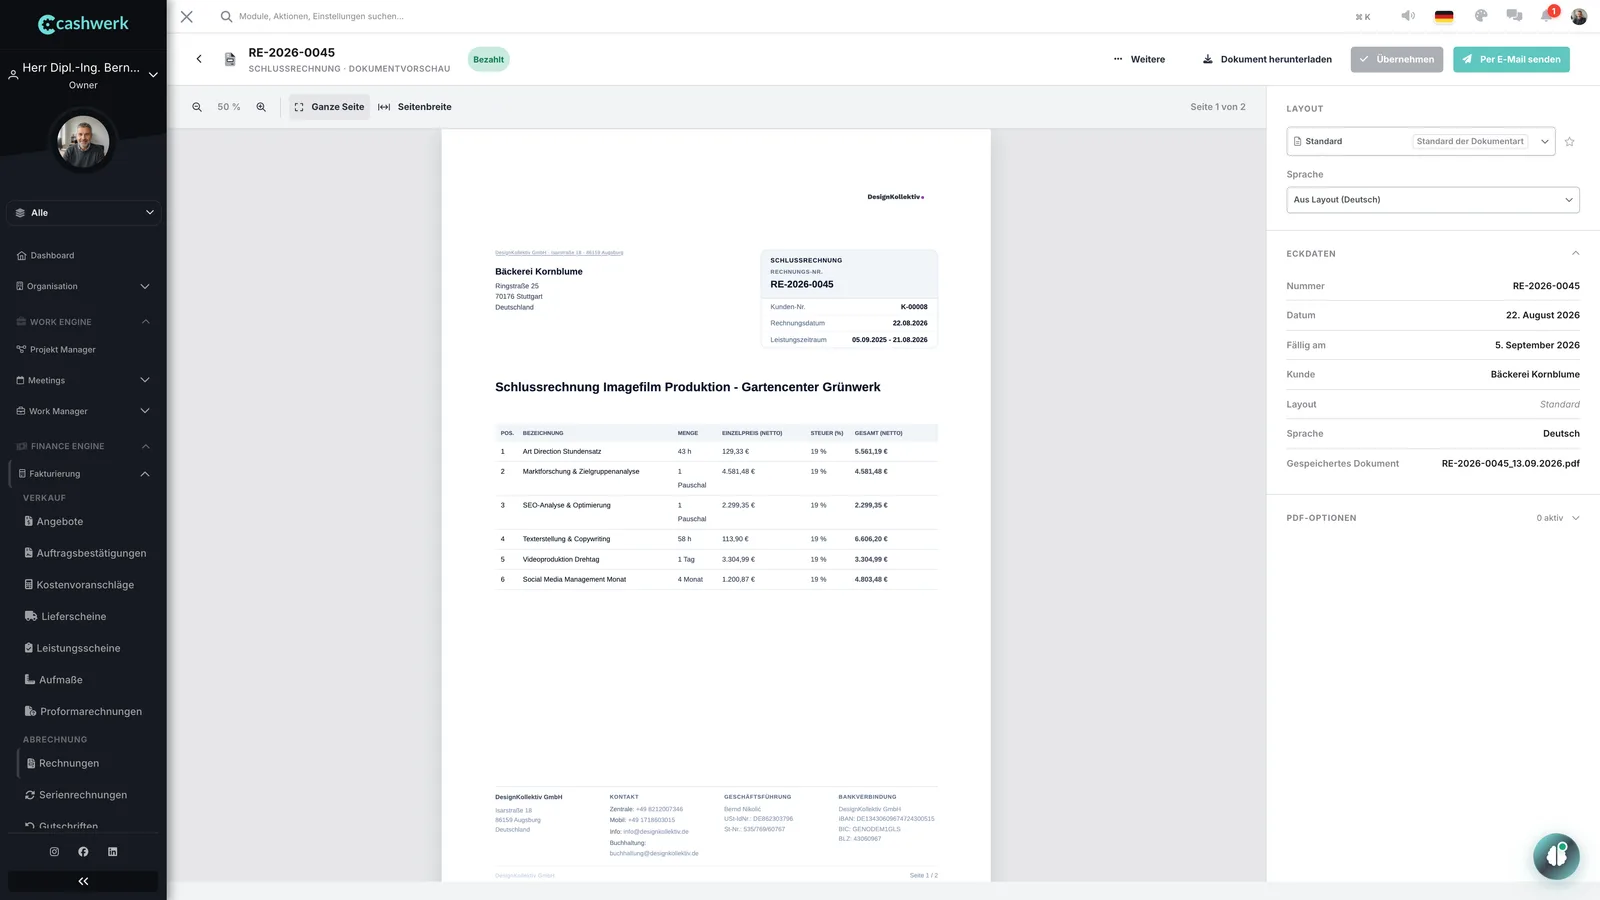The image size is (1600, 900).
Task: Open the Instagram link in sidebar footer
Action: tap(54, 852)
